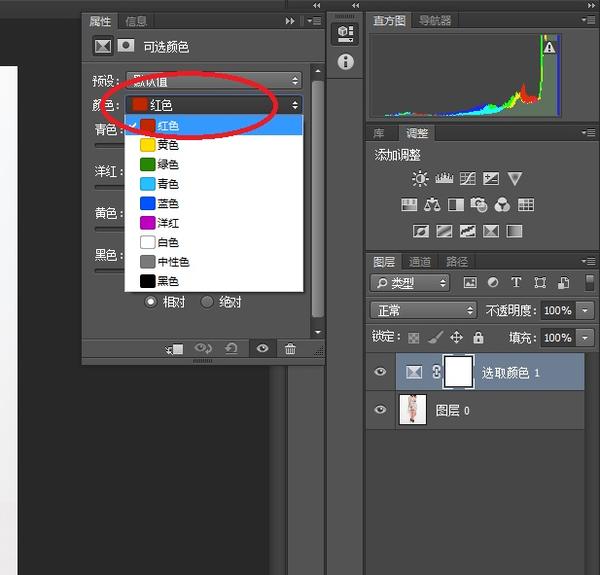
Task: Filter layers by shape layer type
Action: point(540,283)
